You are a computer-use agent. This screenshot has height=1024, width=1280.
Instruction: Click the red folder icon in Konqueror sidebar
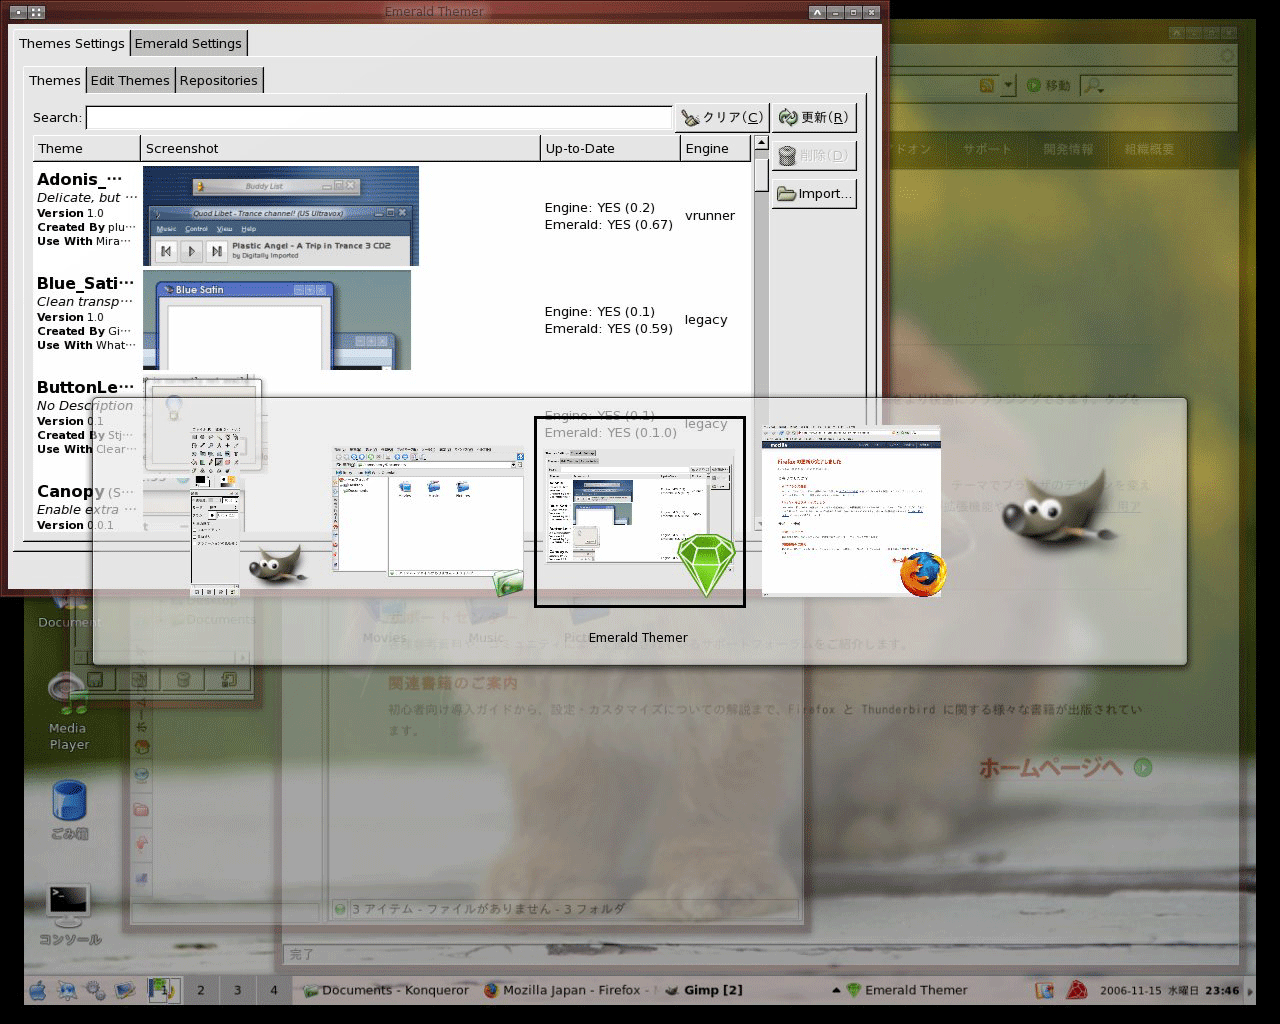(x=142, y=810)
